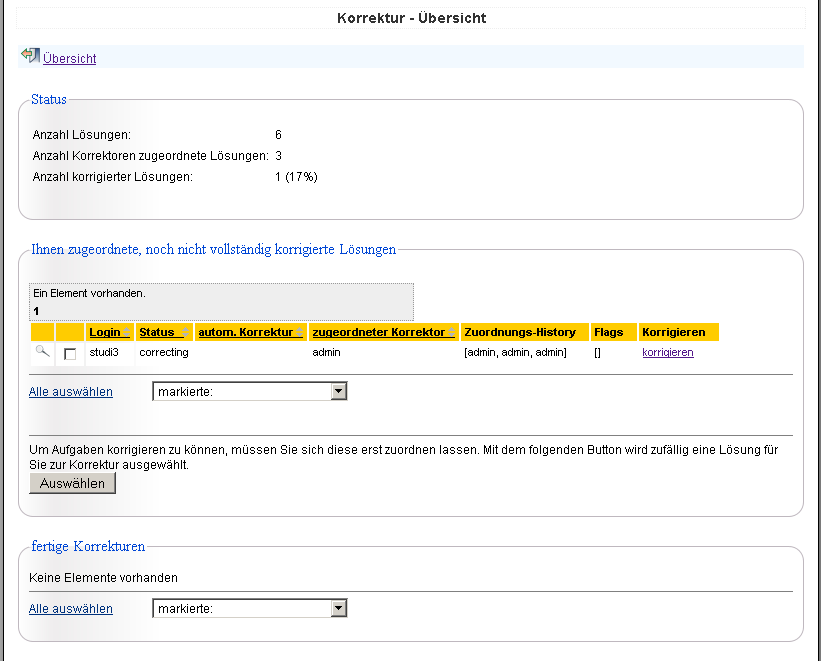This screenshot has width=821, height=661.
Task: Click the Korrigieren column header
Action: pos(679,332)
